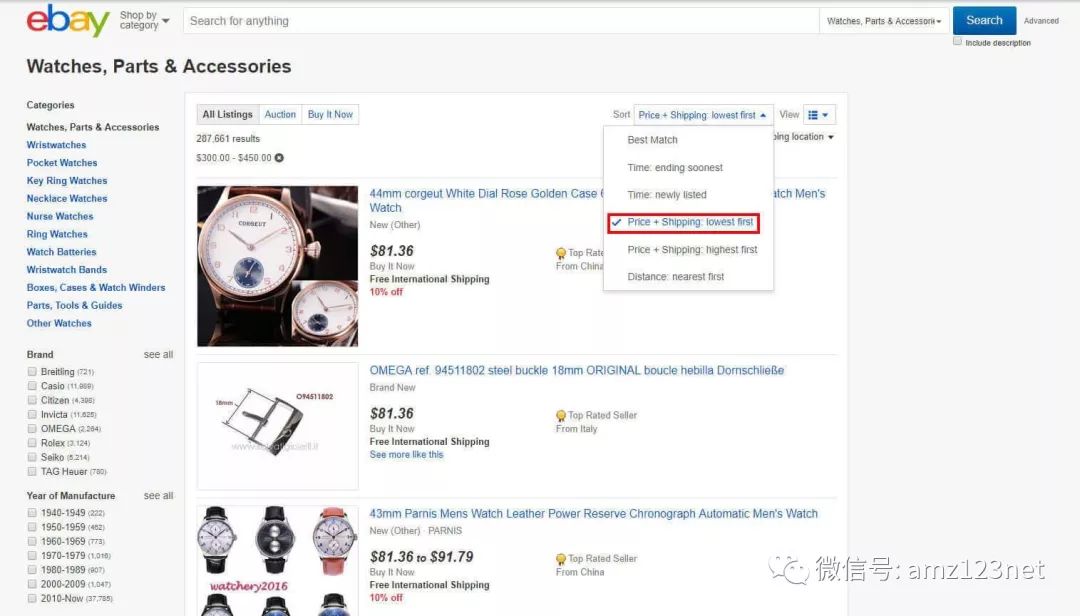
Task: Select Price + Shipping: highest first
Action: point(692,250)
